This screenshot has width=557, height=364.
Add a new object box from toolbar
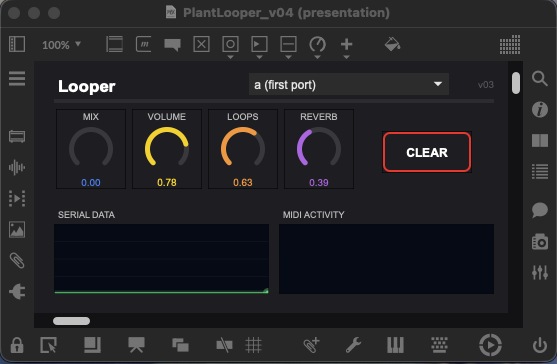click(x=115, y=44)
